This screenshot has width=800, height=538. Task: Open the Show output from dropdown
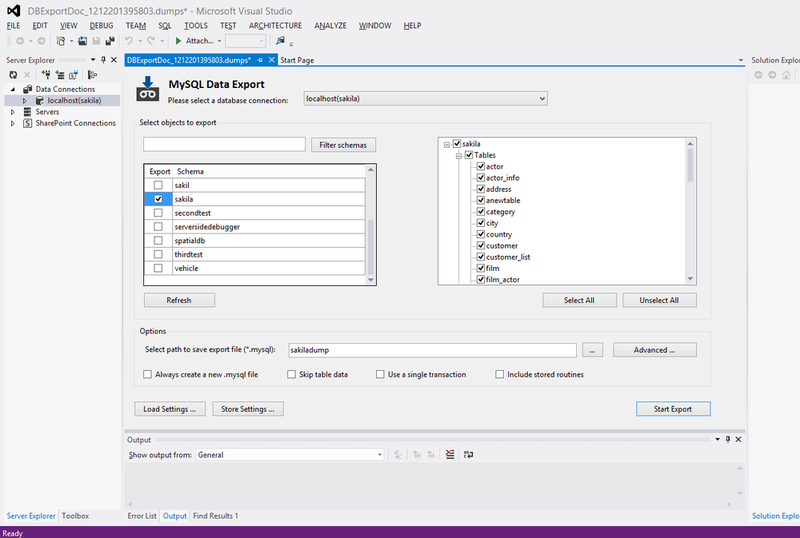pos(380,455)
